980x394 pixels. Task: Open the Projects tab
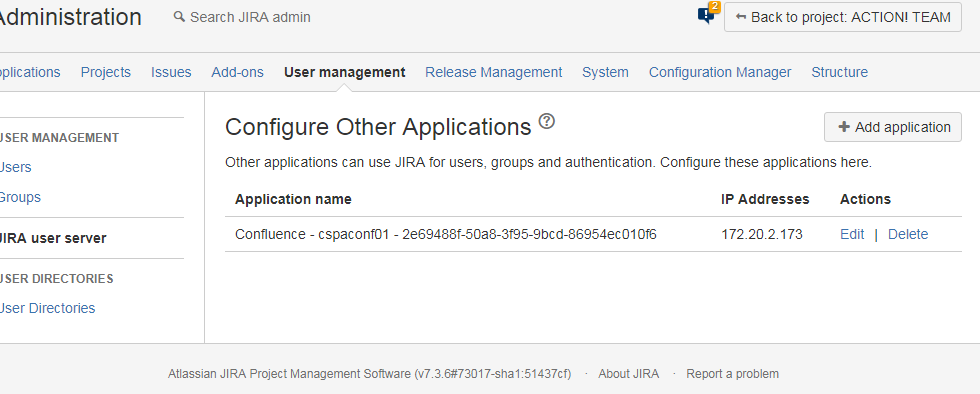[x=106, y=73]
